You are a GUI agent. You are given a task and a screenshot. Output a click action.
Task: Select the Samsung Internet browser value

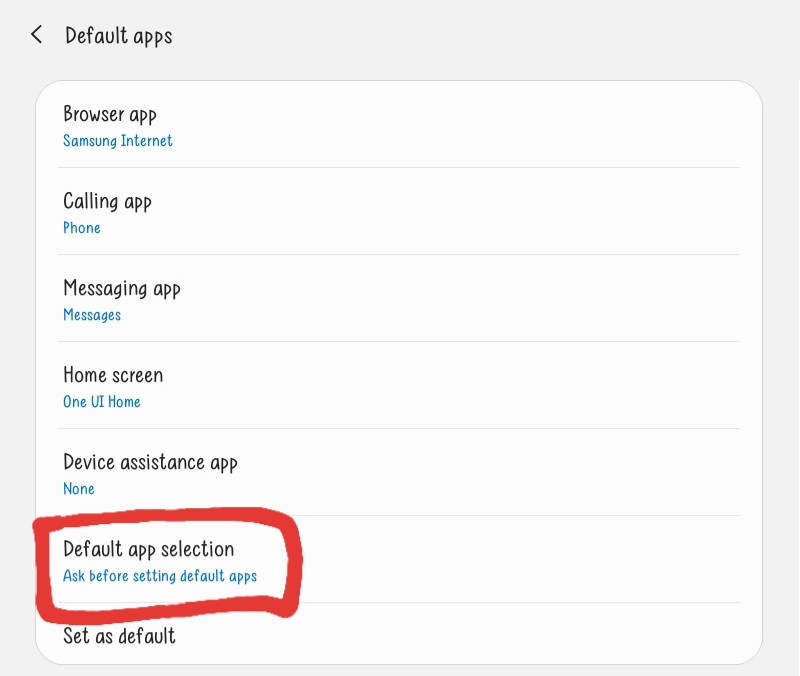[x=117, y=141]
